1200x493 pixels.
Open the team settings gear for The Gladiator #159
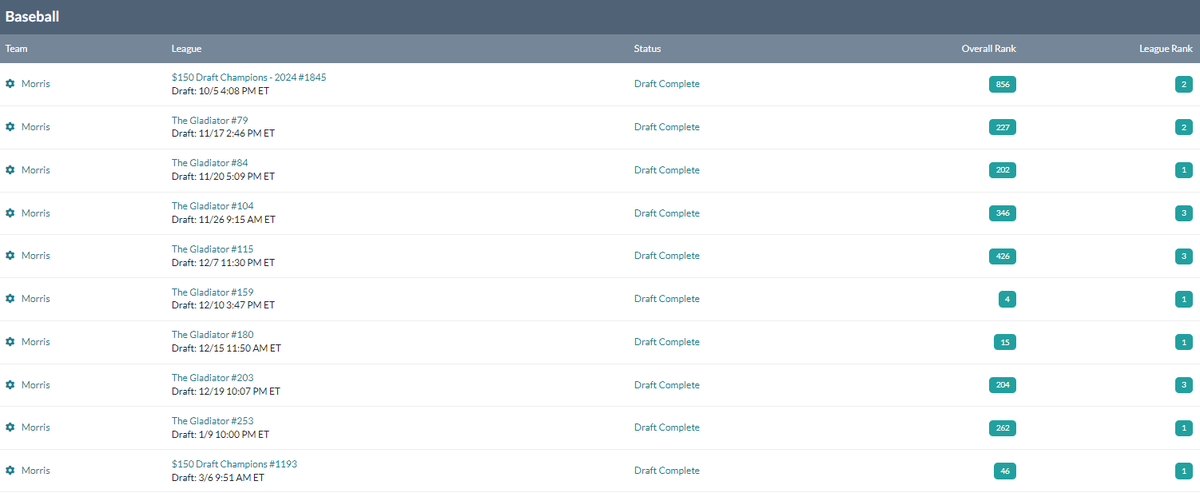point(10,299)
